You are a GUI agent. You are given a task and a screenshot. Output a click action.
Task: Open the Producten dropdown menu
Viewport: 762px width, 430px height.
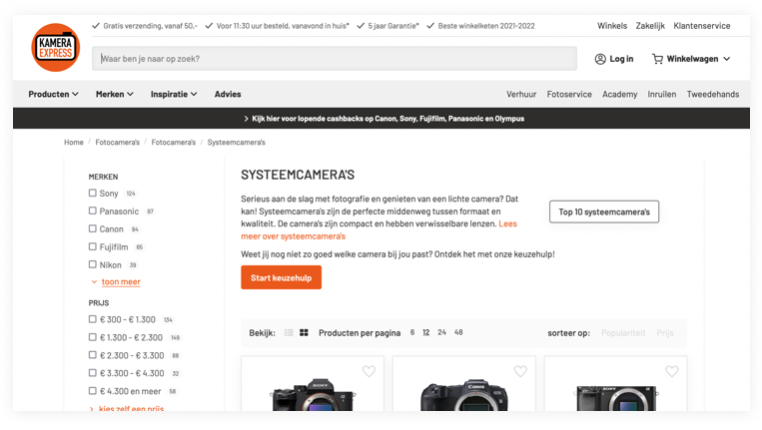(x=53, y=94)
